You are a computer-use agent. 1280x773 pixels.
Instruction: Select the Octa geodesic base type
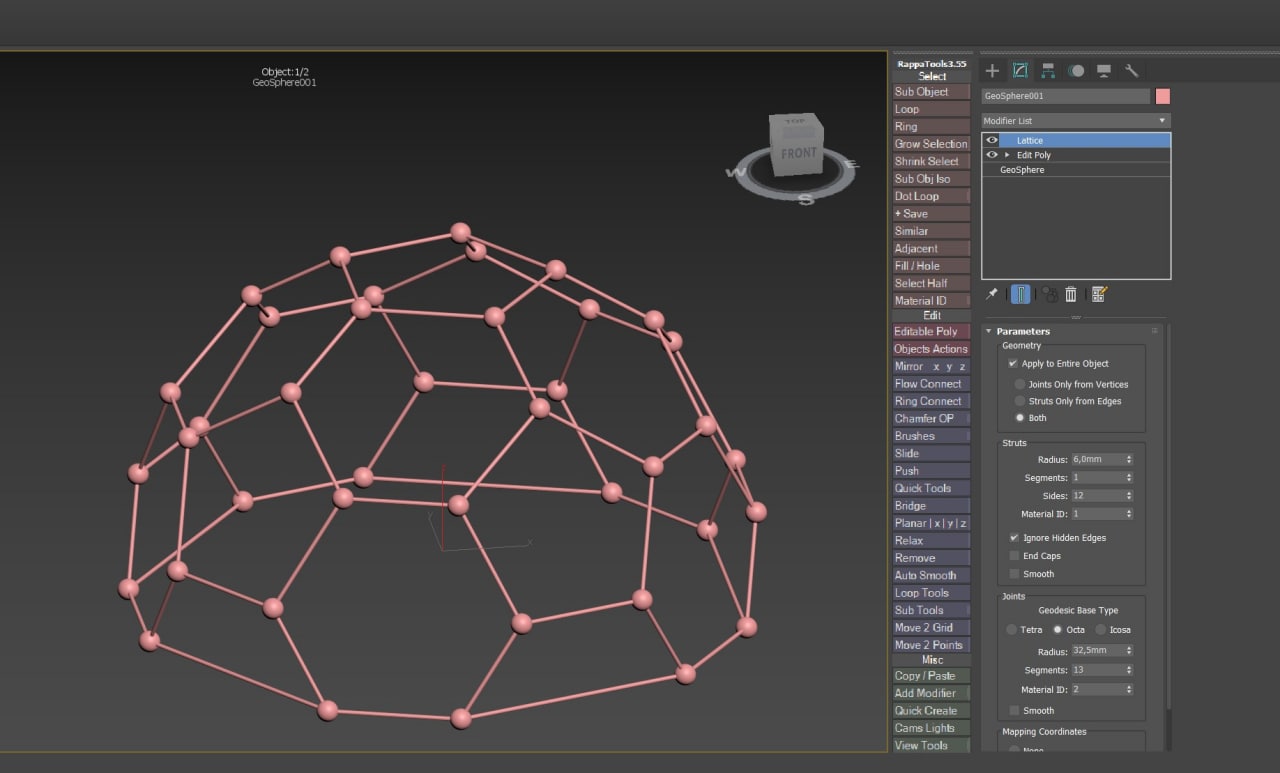pos(1057,630)
